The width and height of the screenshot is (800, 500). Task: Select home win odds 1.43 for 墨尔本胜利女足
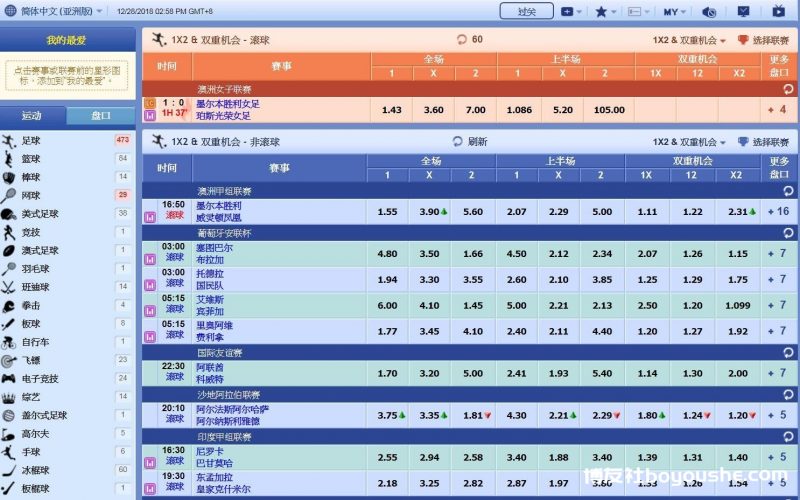point(391,109)
